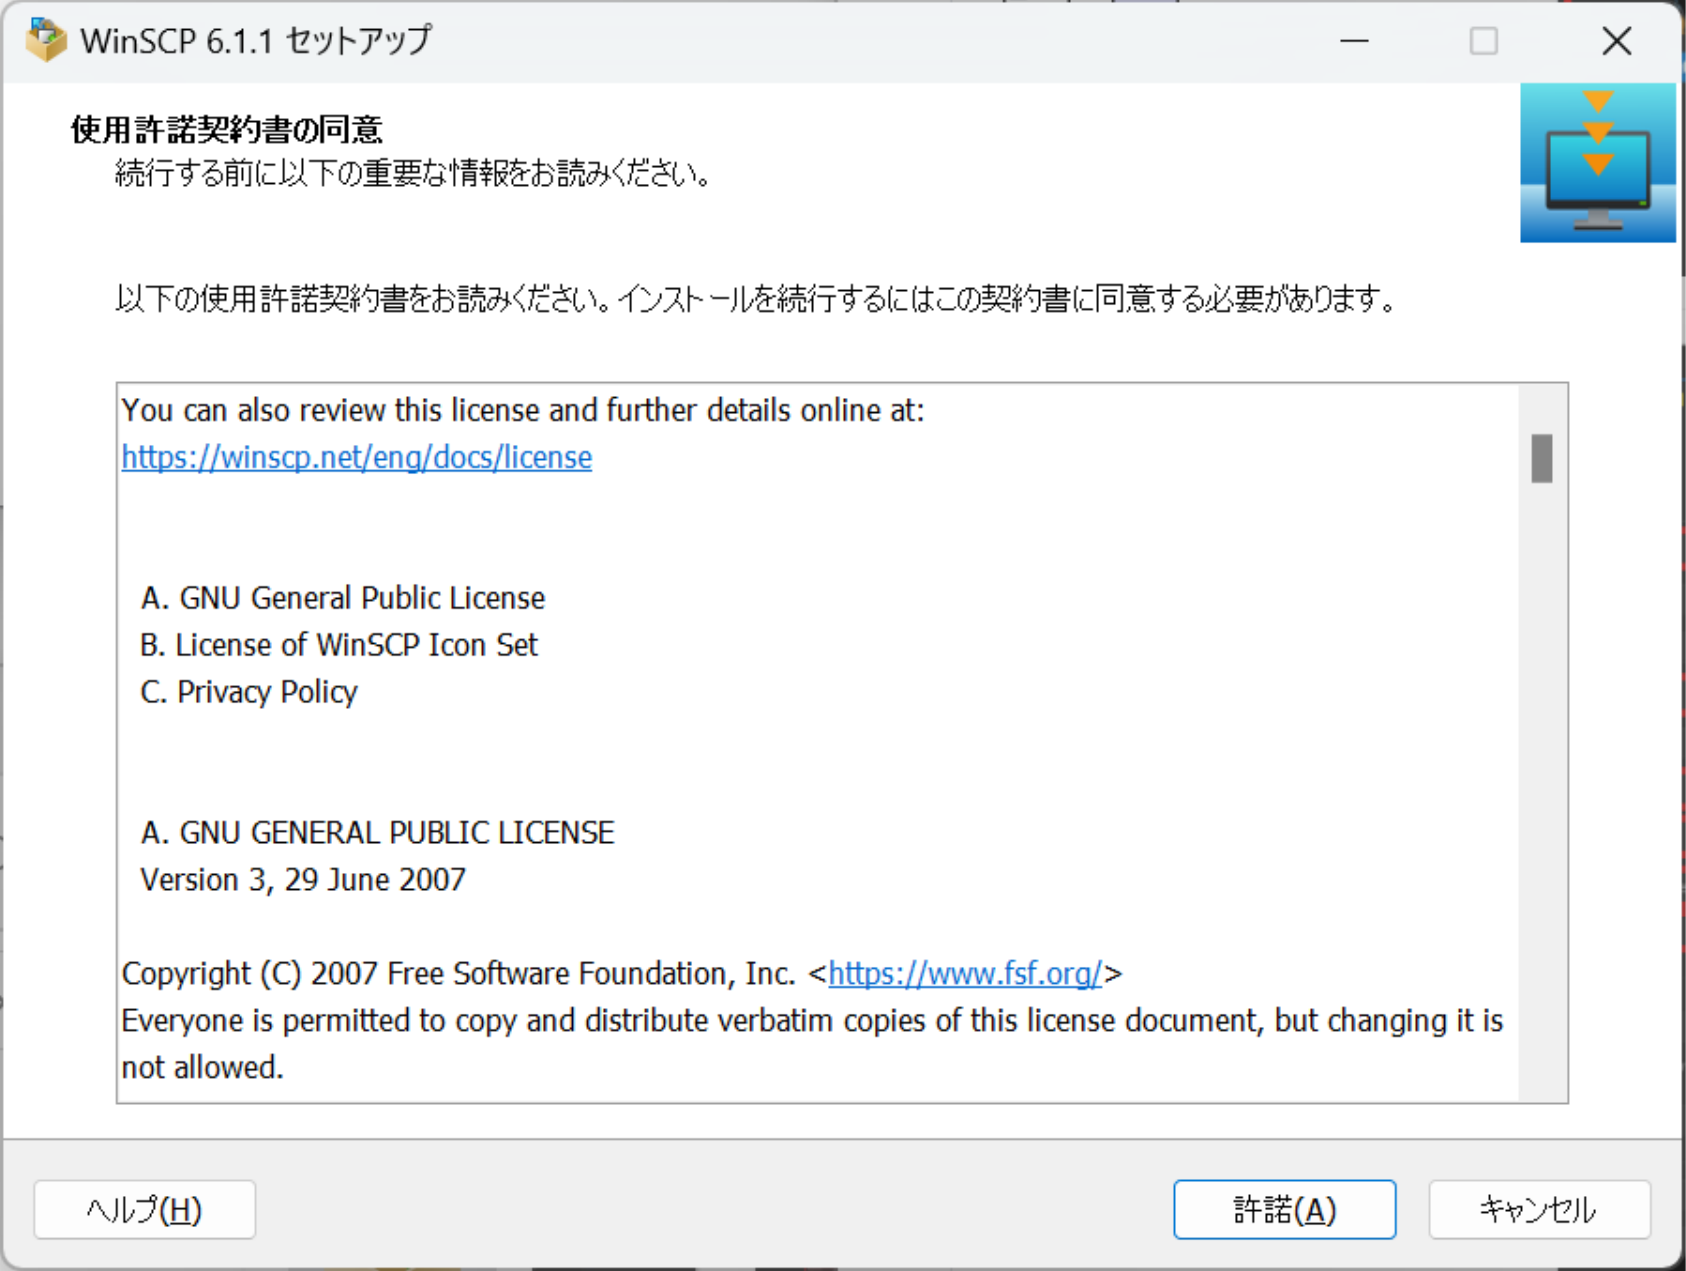1686x1271 pixels.
Task: Select the line A. GNU General Public License
Action: pyautogui.click(x=343, y=597)
